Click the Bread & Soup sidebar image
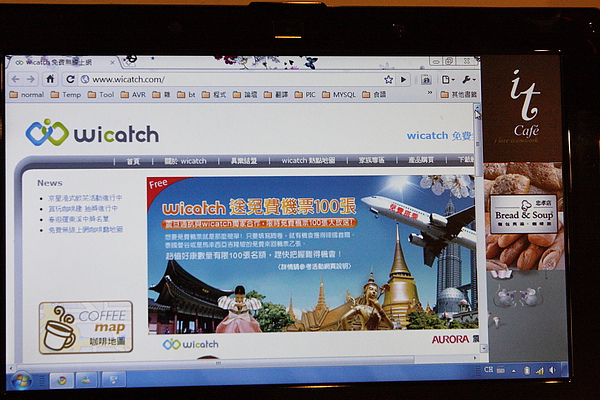Screen dimensions: 600x400 click(524, 216)
